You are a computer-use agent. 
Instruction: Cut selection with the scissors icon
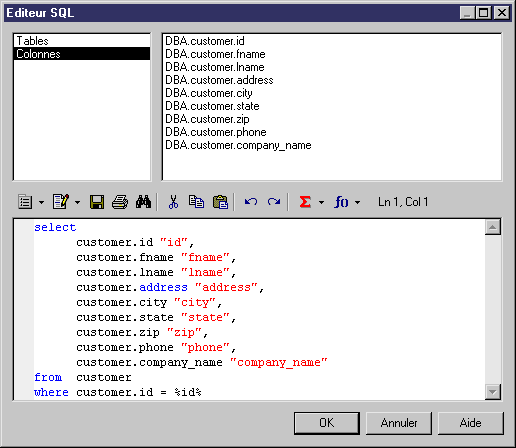click(173, 202)
